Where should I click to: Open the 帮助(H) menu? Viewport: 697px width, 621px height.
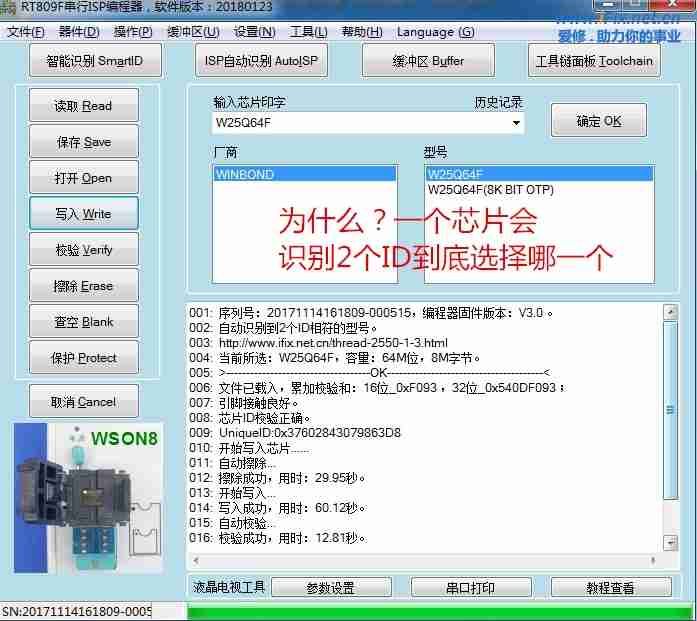coord(362,32)
